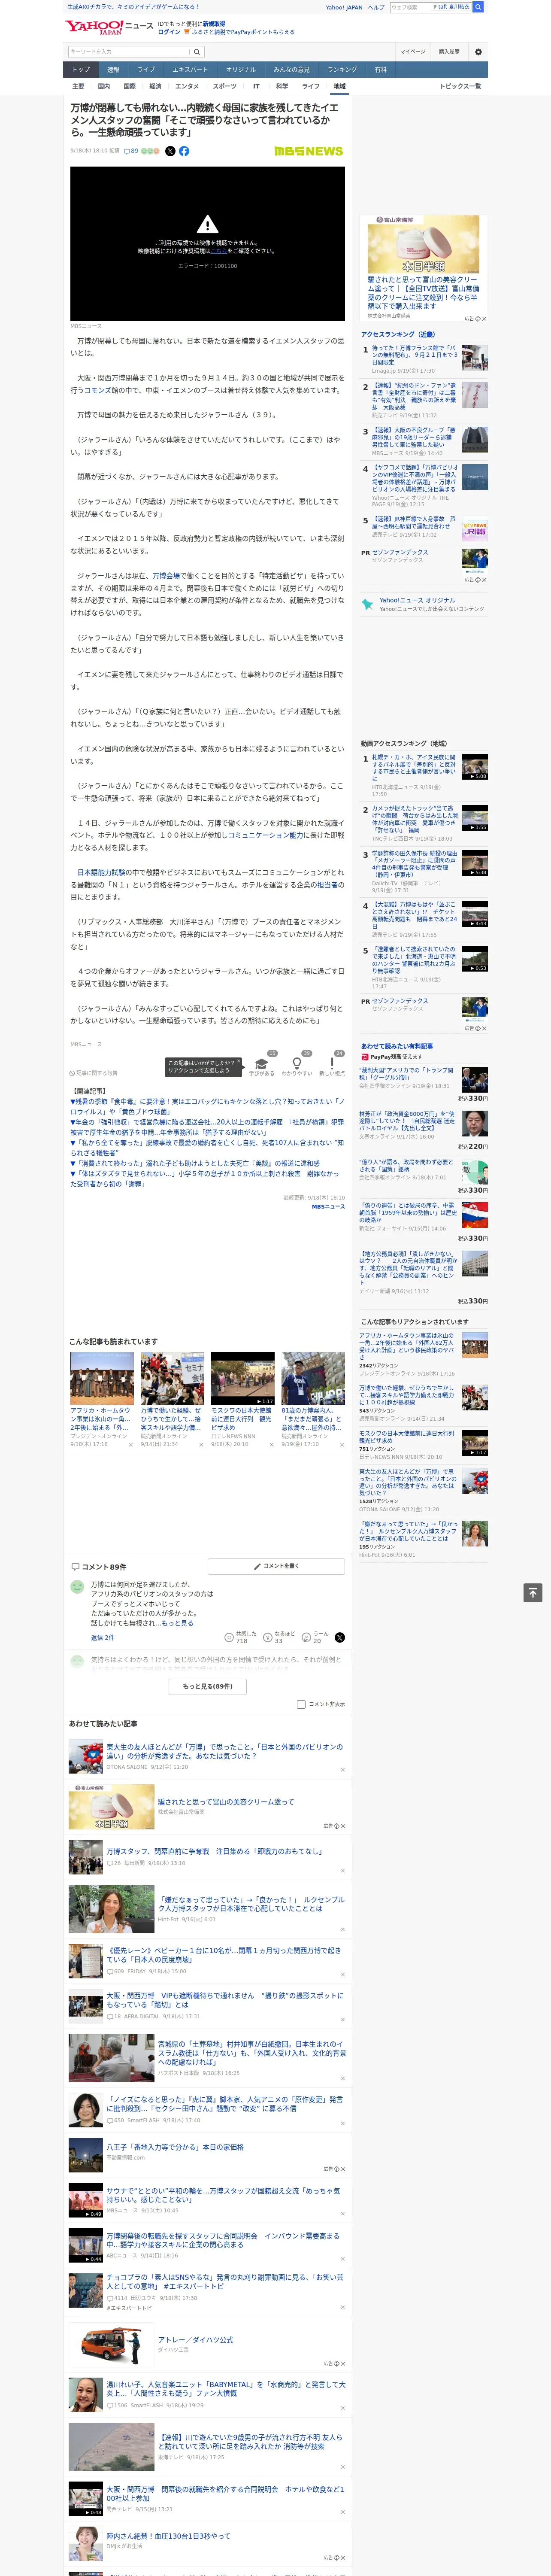The height and width of the screenshot is (2576, 551).
Task: Click the なるほど 33 reaction icon
Action: pyautogui.click(x=268, y=1637)
